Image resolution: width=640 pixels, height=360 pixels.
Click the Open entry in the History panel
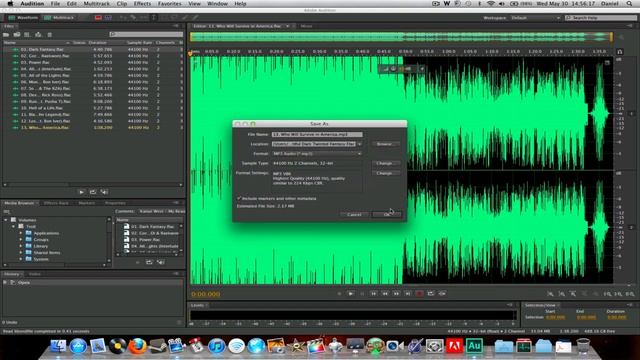click(24, 282)
